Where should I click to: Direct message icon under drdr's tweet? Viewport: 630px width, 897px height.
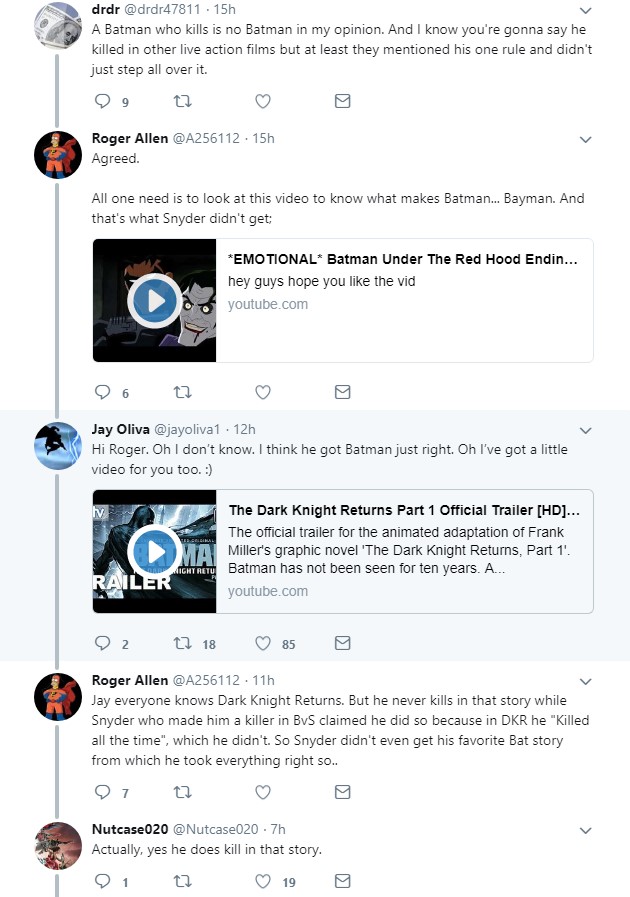342,101
